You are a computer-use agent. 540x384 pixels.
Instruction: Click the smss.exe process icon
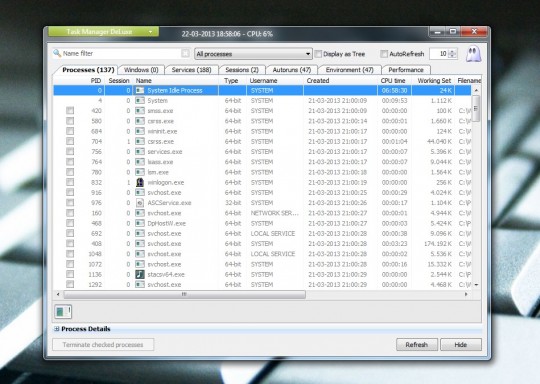coord(140,111)
